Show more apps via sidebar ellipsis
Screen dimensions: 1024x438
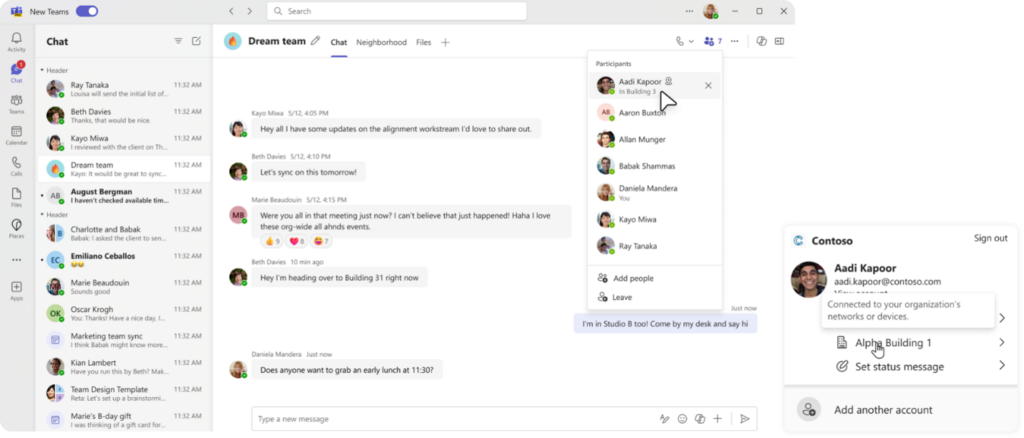point(16,260)
